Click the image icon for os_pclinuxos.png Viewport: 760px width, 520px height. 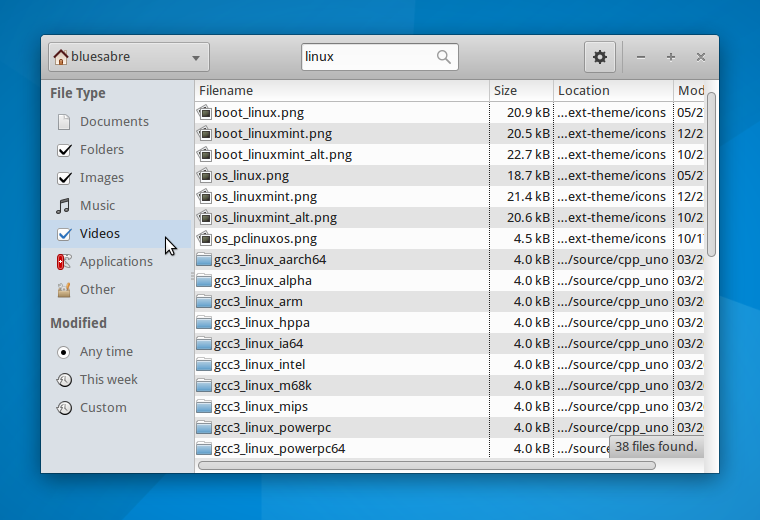[x=205, y=238]
